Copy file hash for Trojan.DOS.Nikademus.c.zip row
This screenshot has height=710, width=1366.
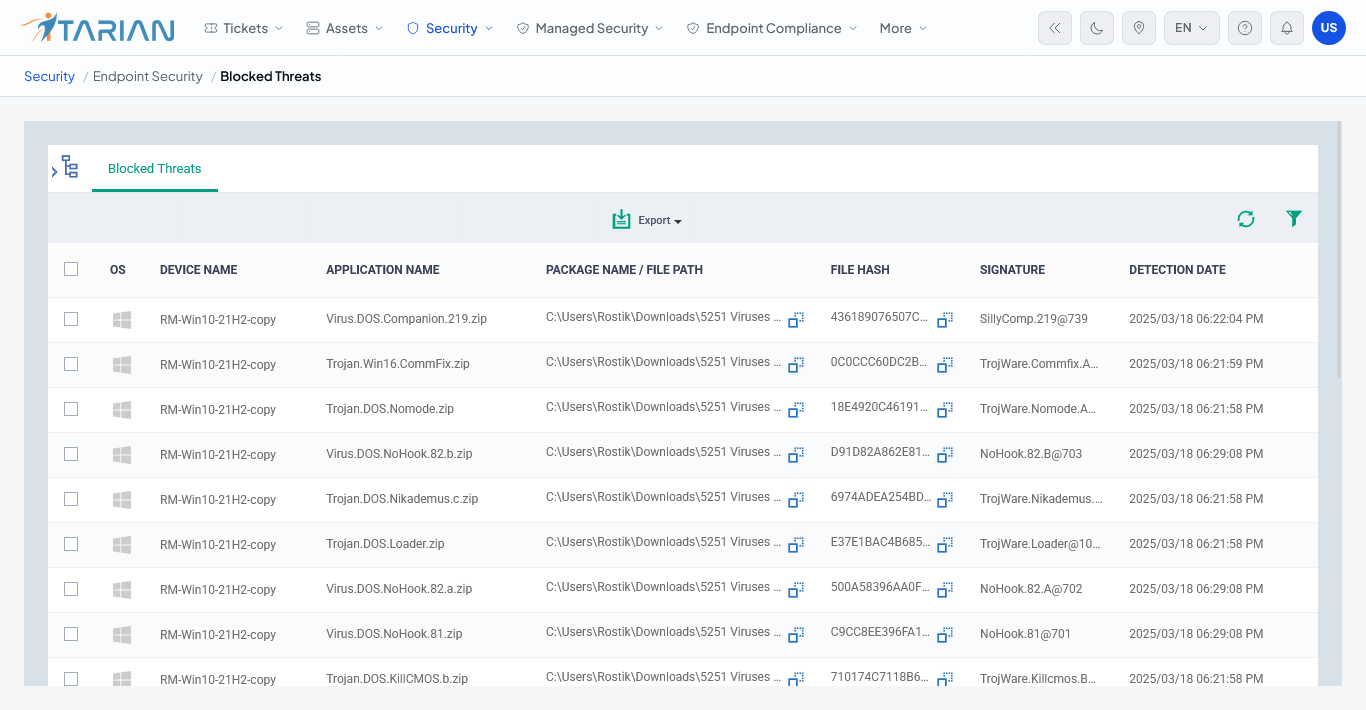point(945,499)
